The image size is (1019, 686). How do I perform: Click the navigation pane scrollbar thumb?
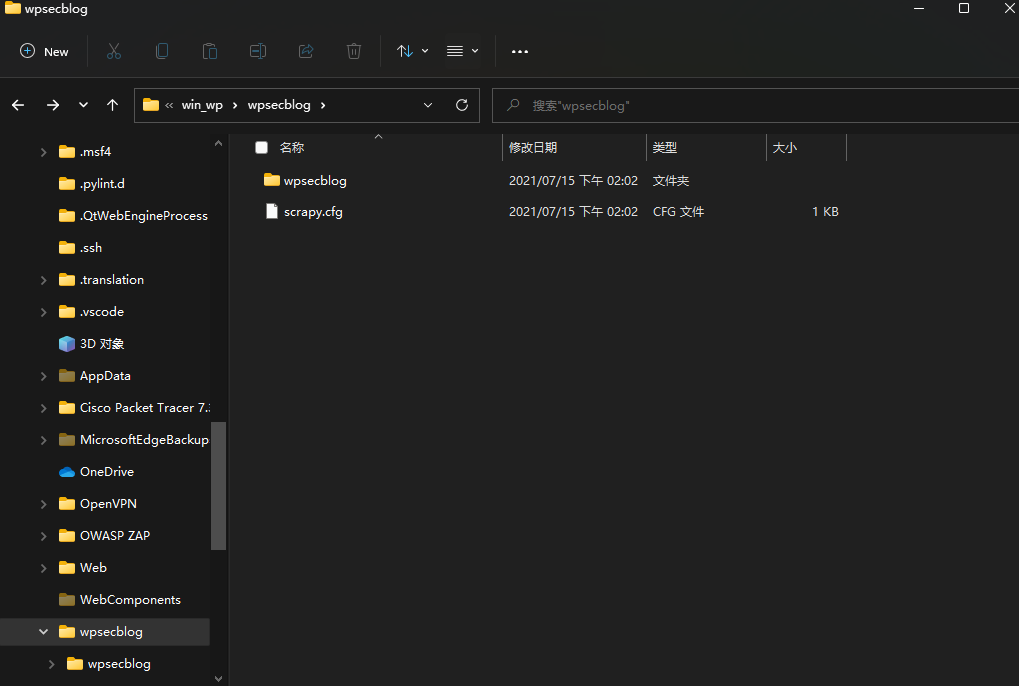(x=218, y=486)
